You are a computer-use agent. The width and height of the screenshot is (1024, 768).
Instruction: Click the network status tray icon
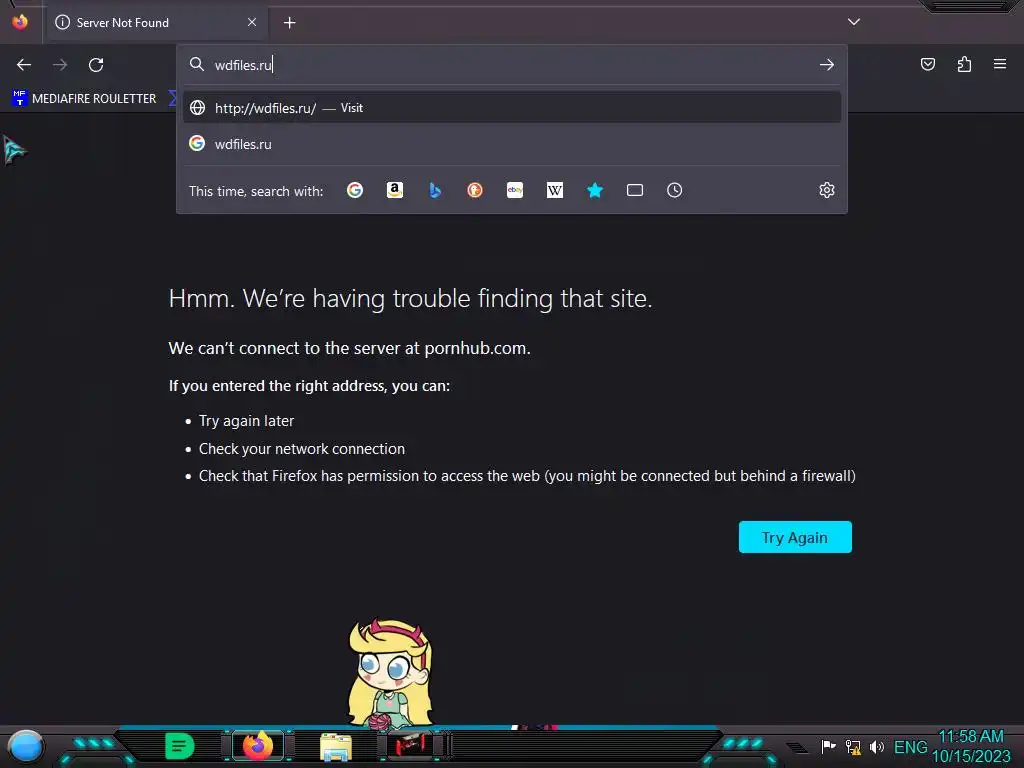(x=853, y=746)
